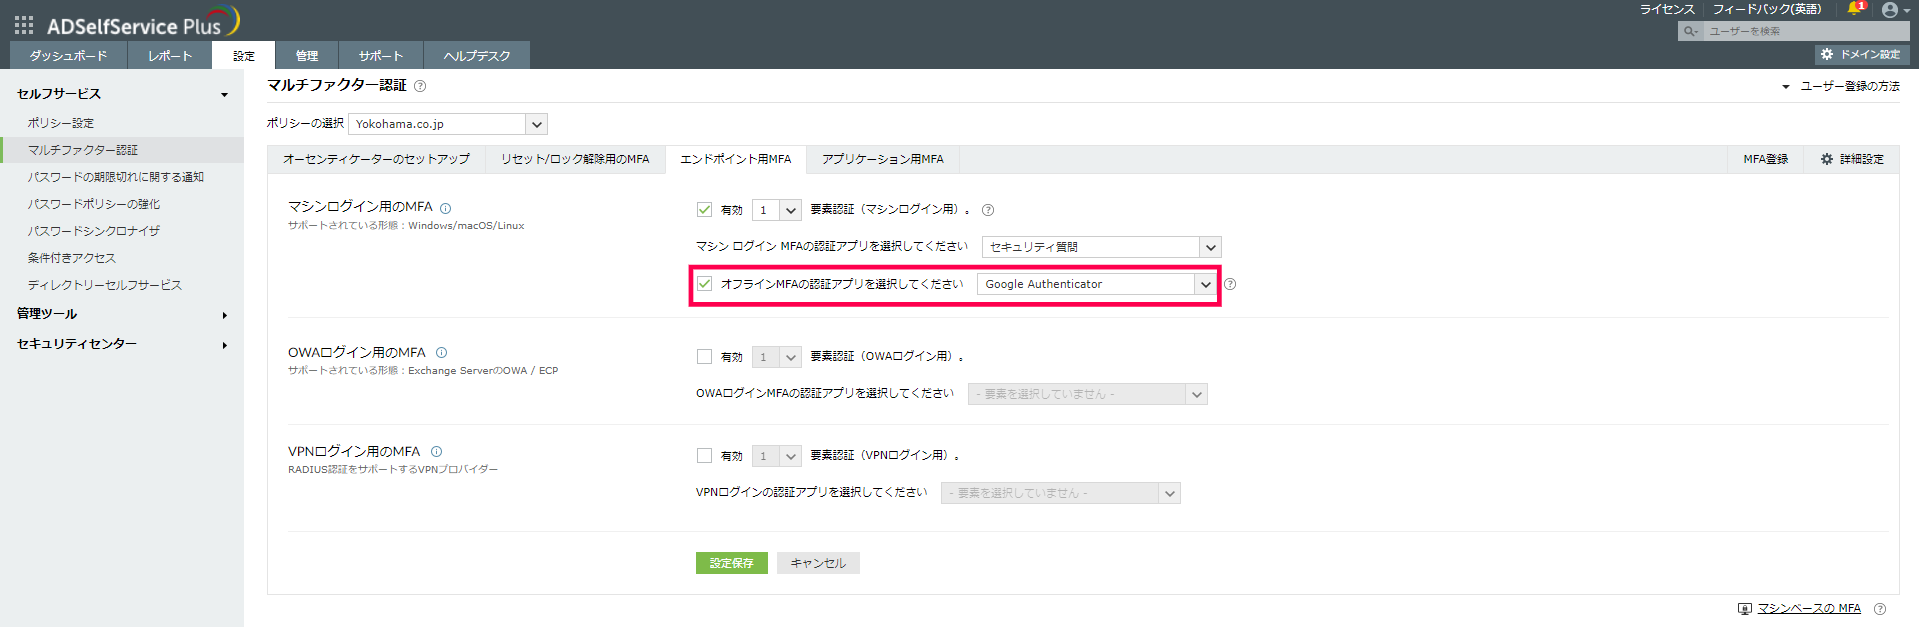Viewport: 1919px width, 627px height.
Task: Open パスワードポリシーの強化 in sidebar
Action: 94,204
